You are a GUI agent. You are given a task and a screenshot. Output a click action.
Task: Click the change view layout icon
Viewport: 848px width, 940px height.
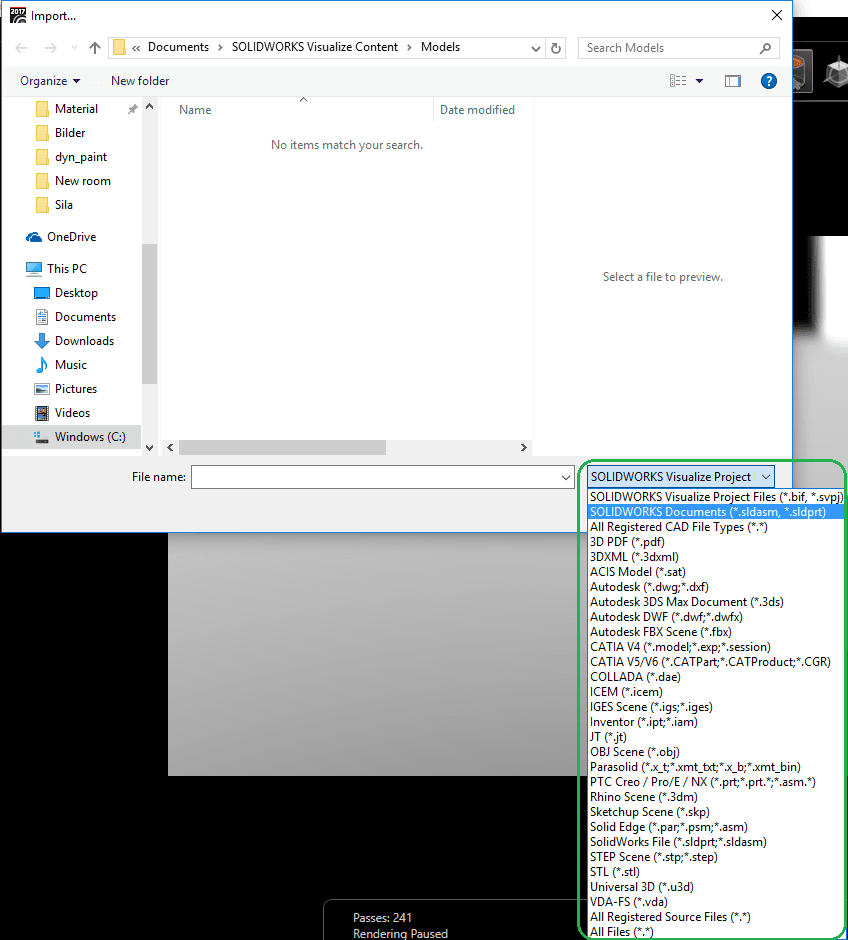coord(679,81)
